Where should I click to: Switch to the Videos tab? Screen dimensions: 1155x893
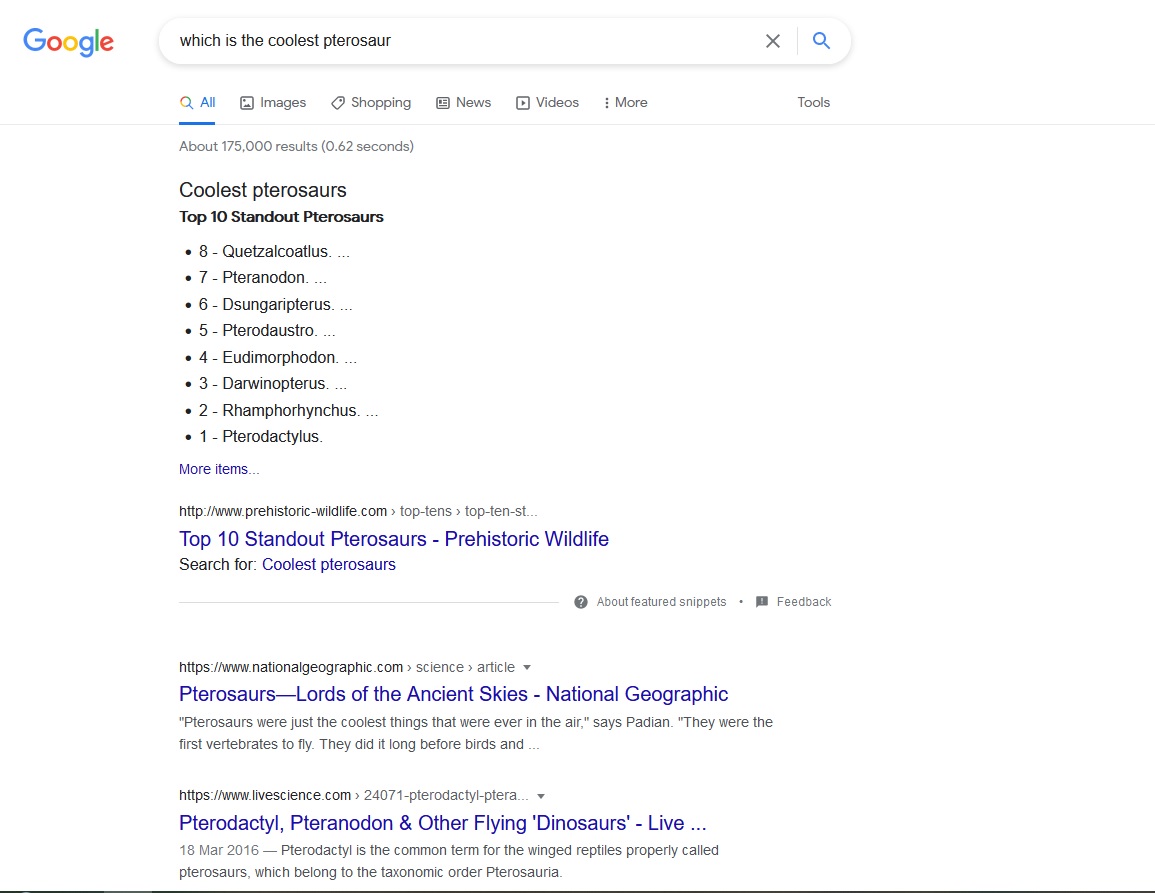pos(547,102)
